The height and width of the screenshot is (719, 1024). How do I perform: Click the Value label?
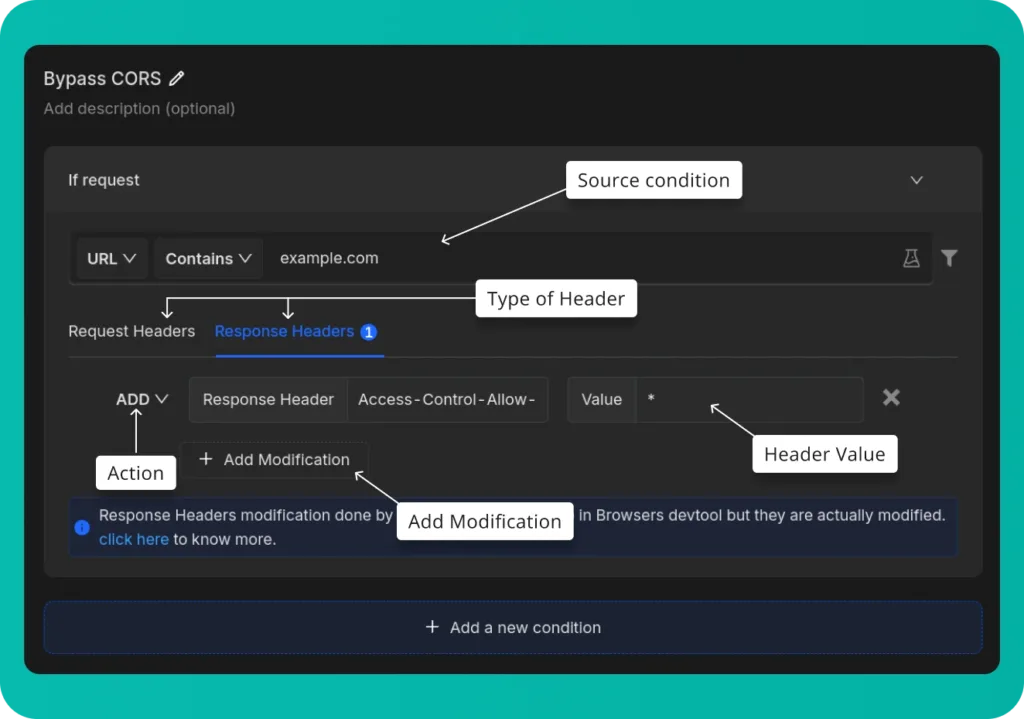coord(601,400)
